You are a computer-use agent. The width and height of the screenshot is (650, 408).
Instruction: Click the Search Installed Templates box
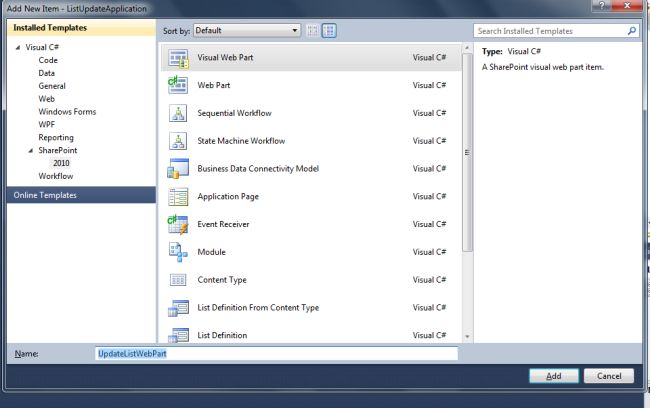click(x=551, y=31)
